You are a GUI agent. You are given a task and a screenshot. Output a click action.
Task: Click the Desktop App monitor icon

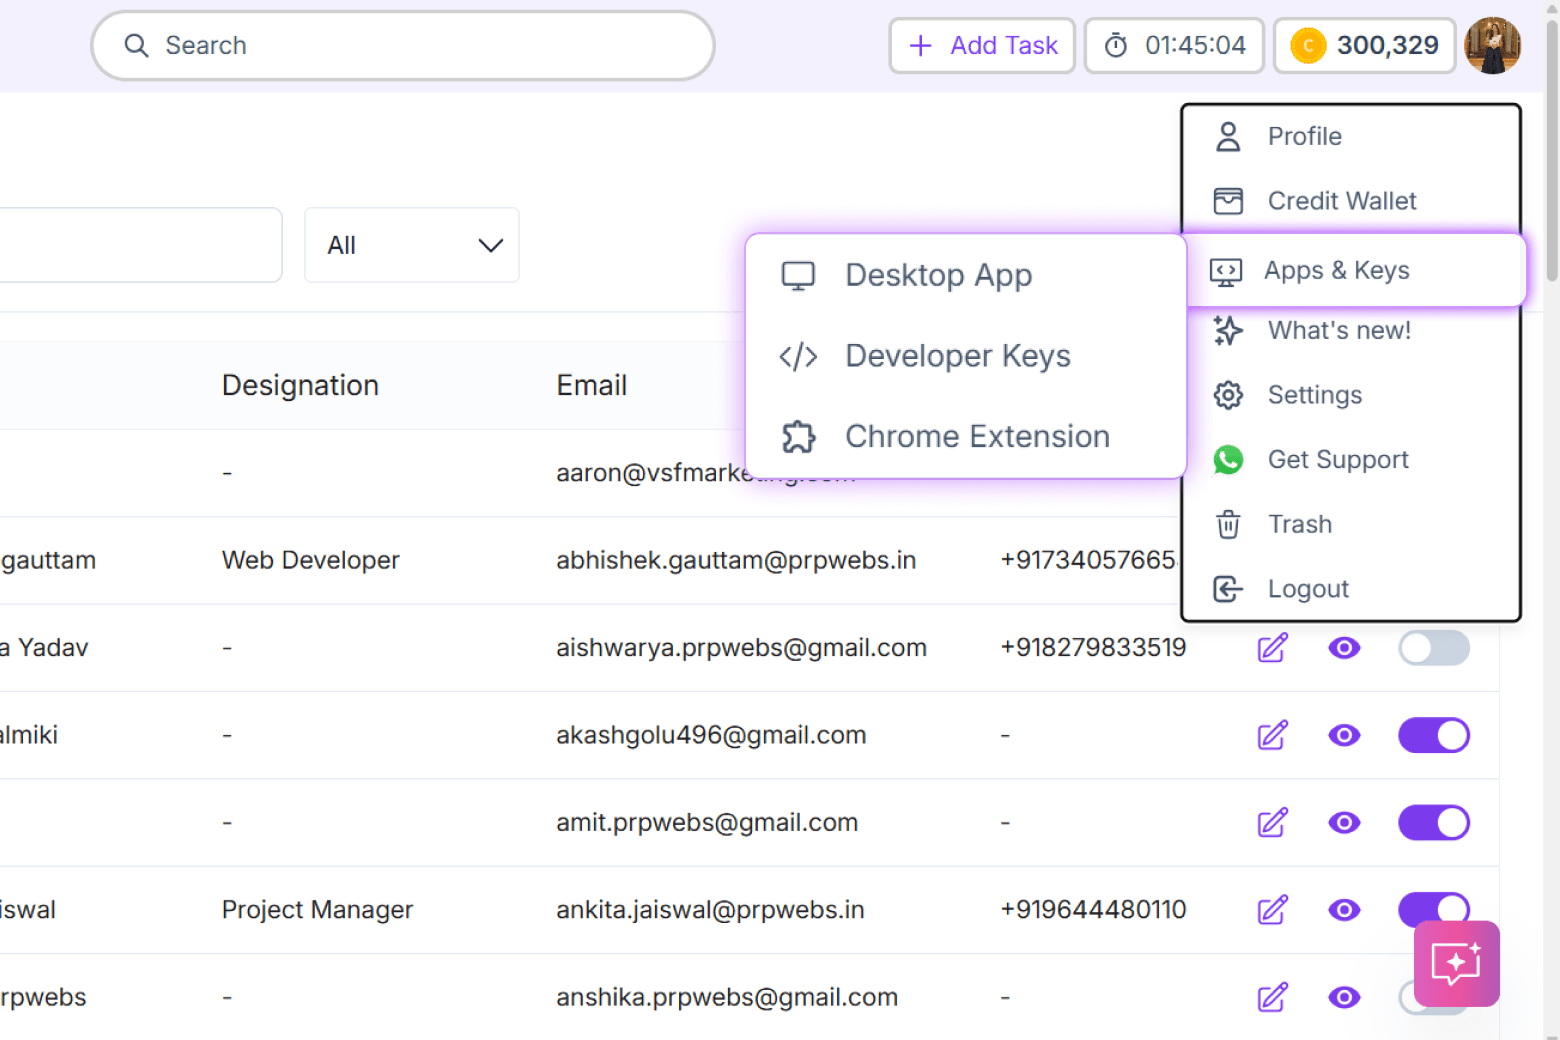point(798,276)
